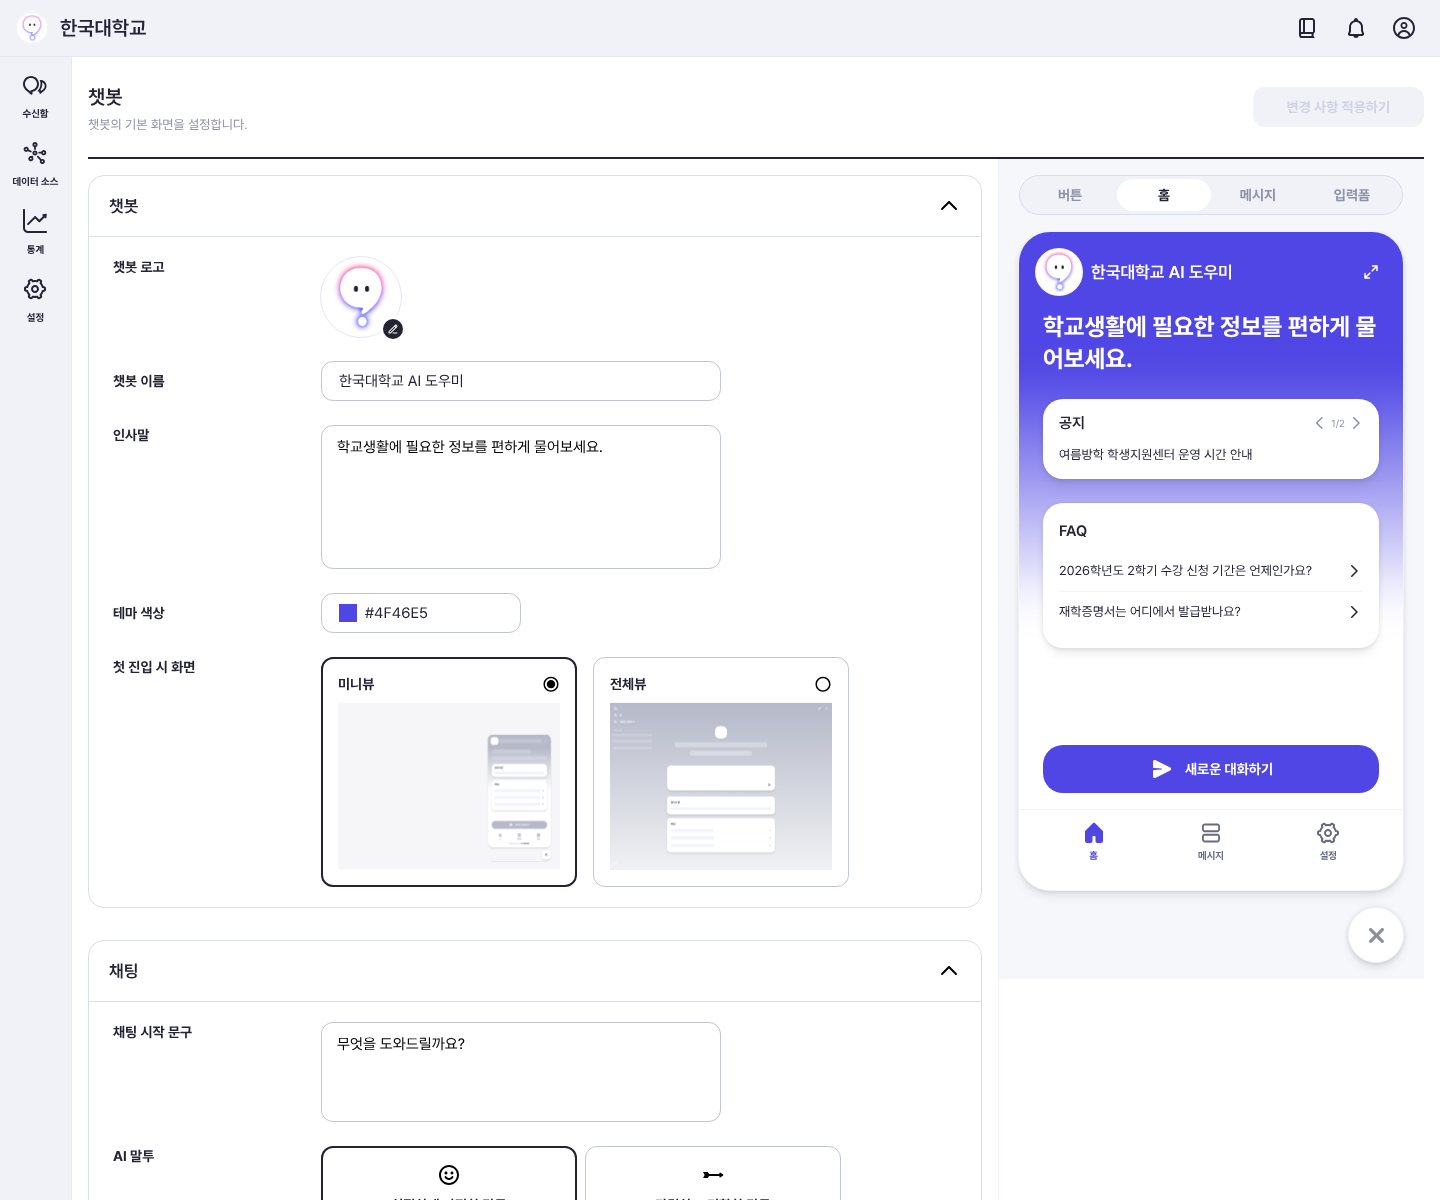Switch to the 홈 preview tab

click(1164, 195)
